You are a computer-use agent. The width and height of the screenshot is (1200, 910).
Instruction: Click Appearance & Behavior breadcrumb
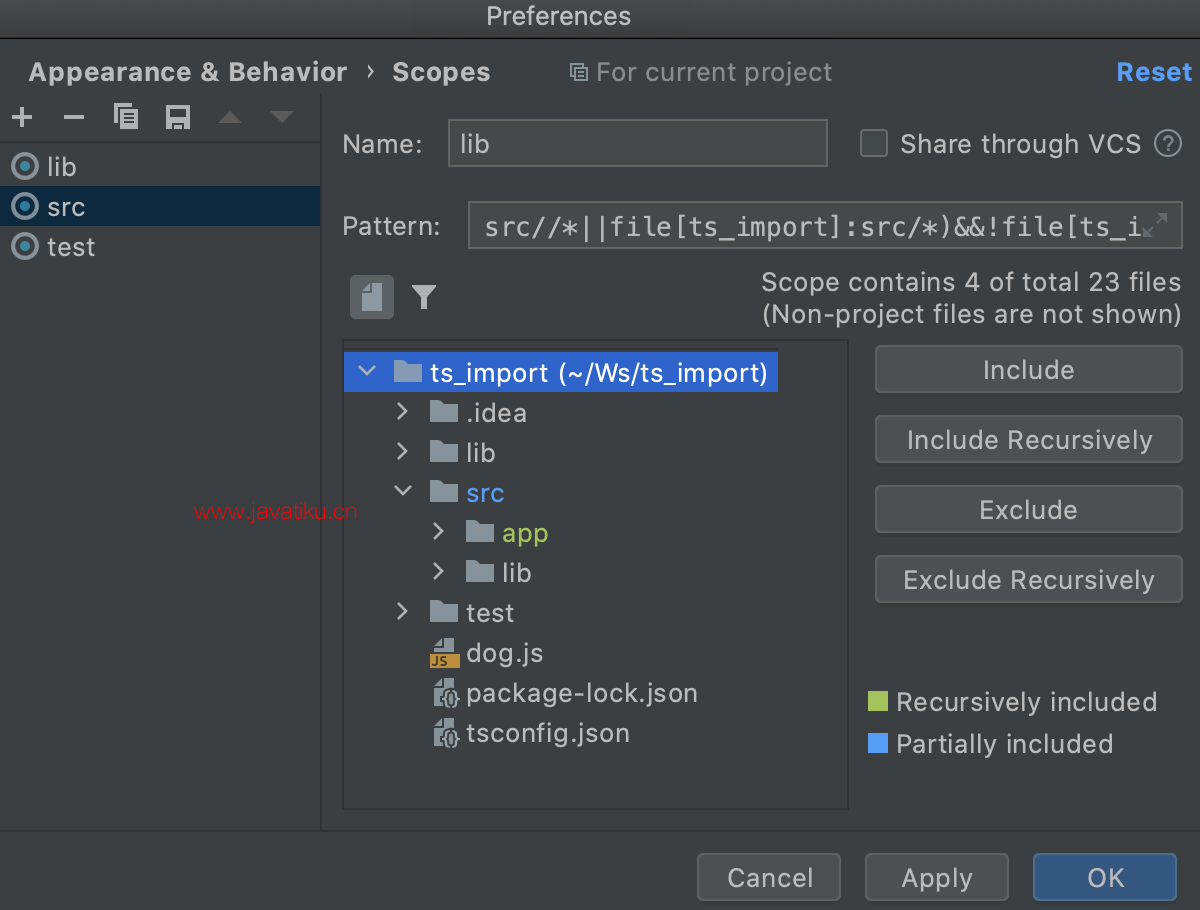[188, 72]
